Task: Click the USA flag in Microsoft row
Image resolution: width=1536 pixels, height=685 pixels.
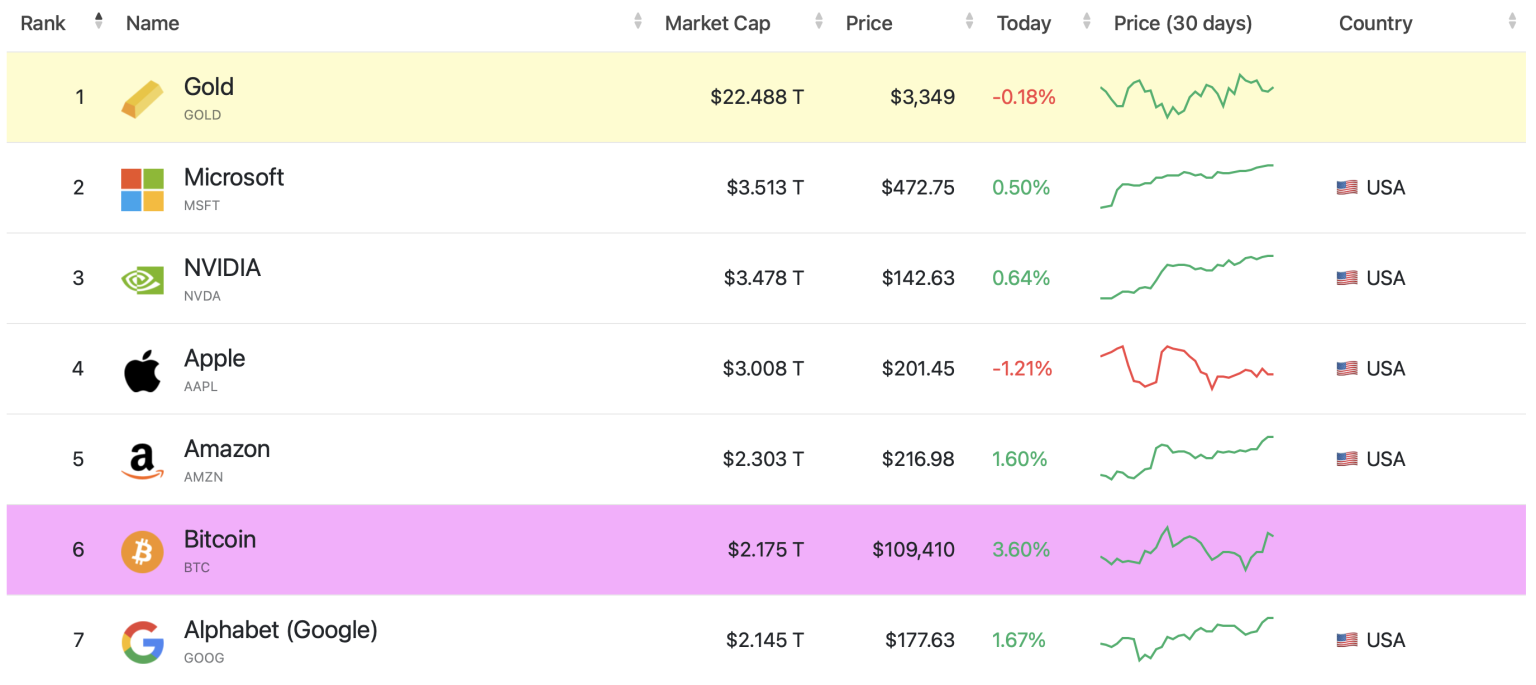Action: click(1347, 187)
